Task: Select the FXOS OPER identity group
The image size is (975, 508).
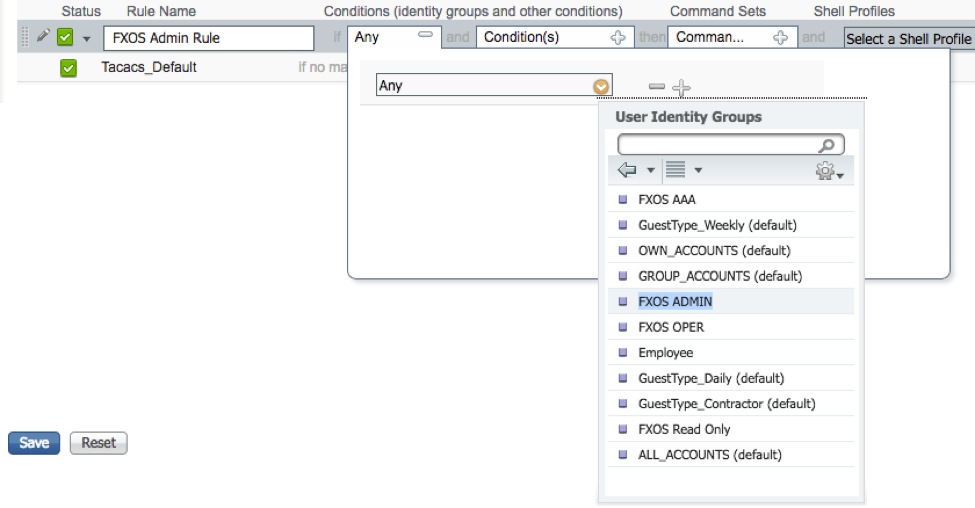Action: pos(670,327)
